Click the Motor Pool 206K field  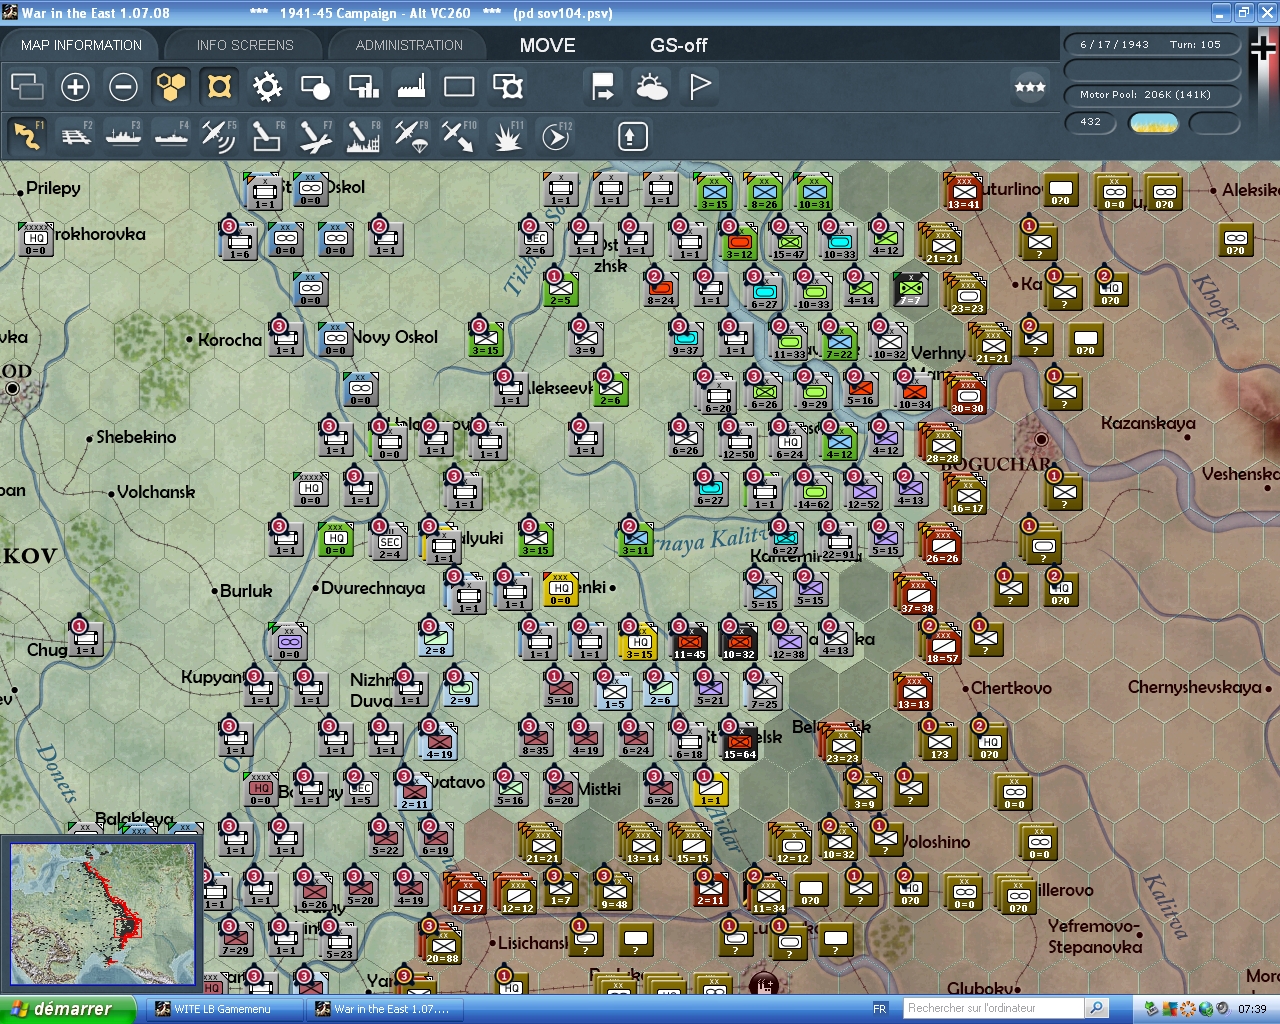coord(1151,94)
